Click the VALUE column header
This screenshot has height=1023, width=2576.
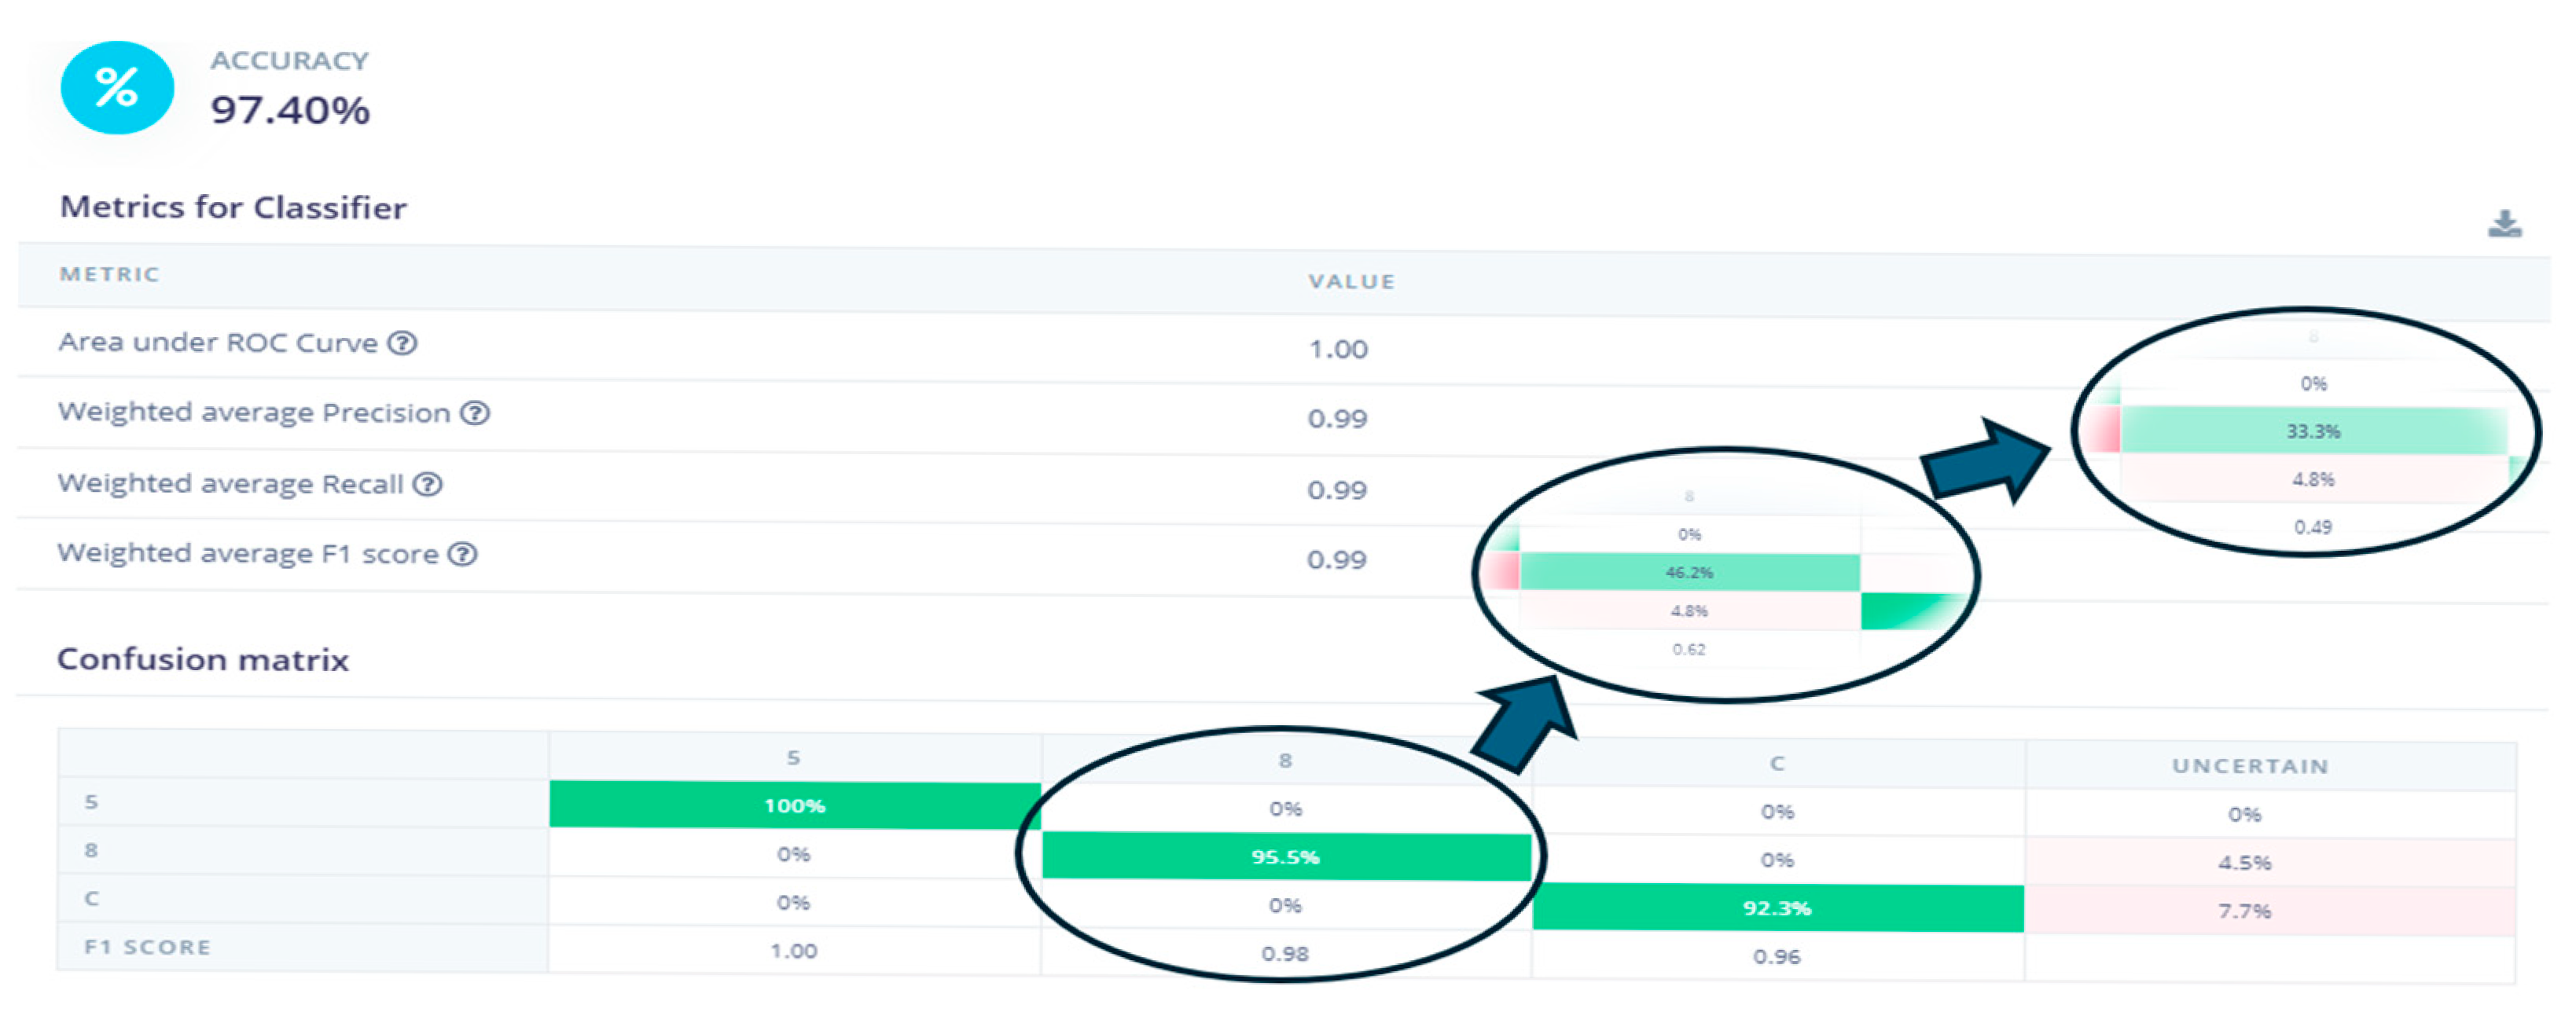click(1351, 282)
